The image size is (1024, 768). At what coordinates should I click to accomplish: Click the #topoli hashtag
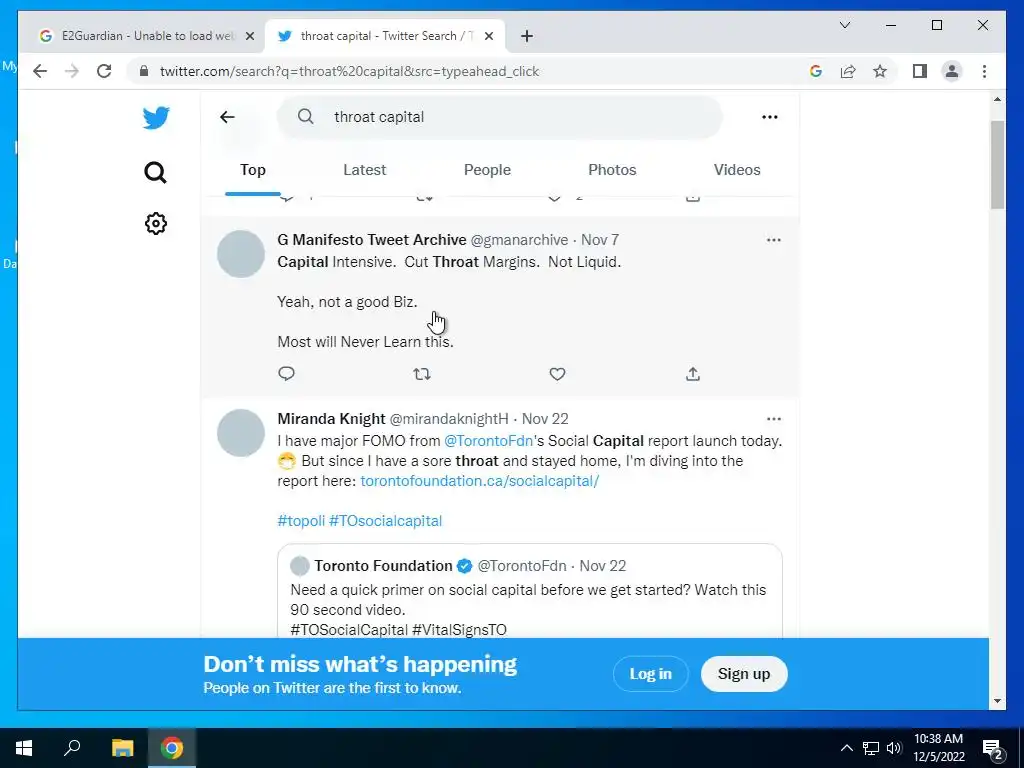[x=301, y=520]
